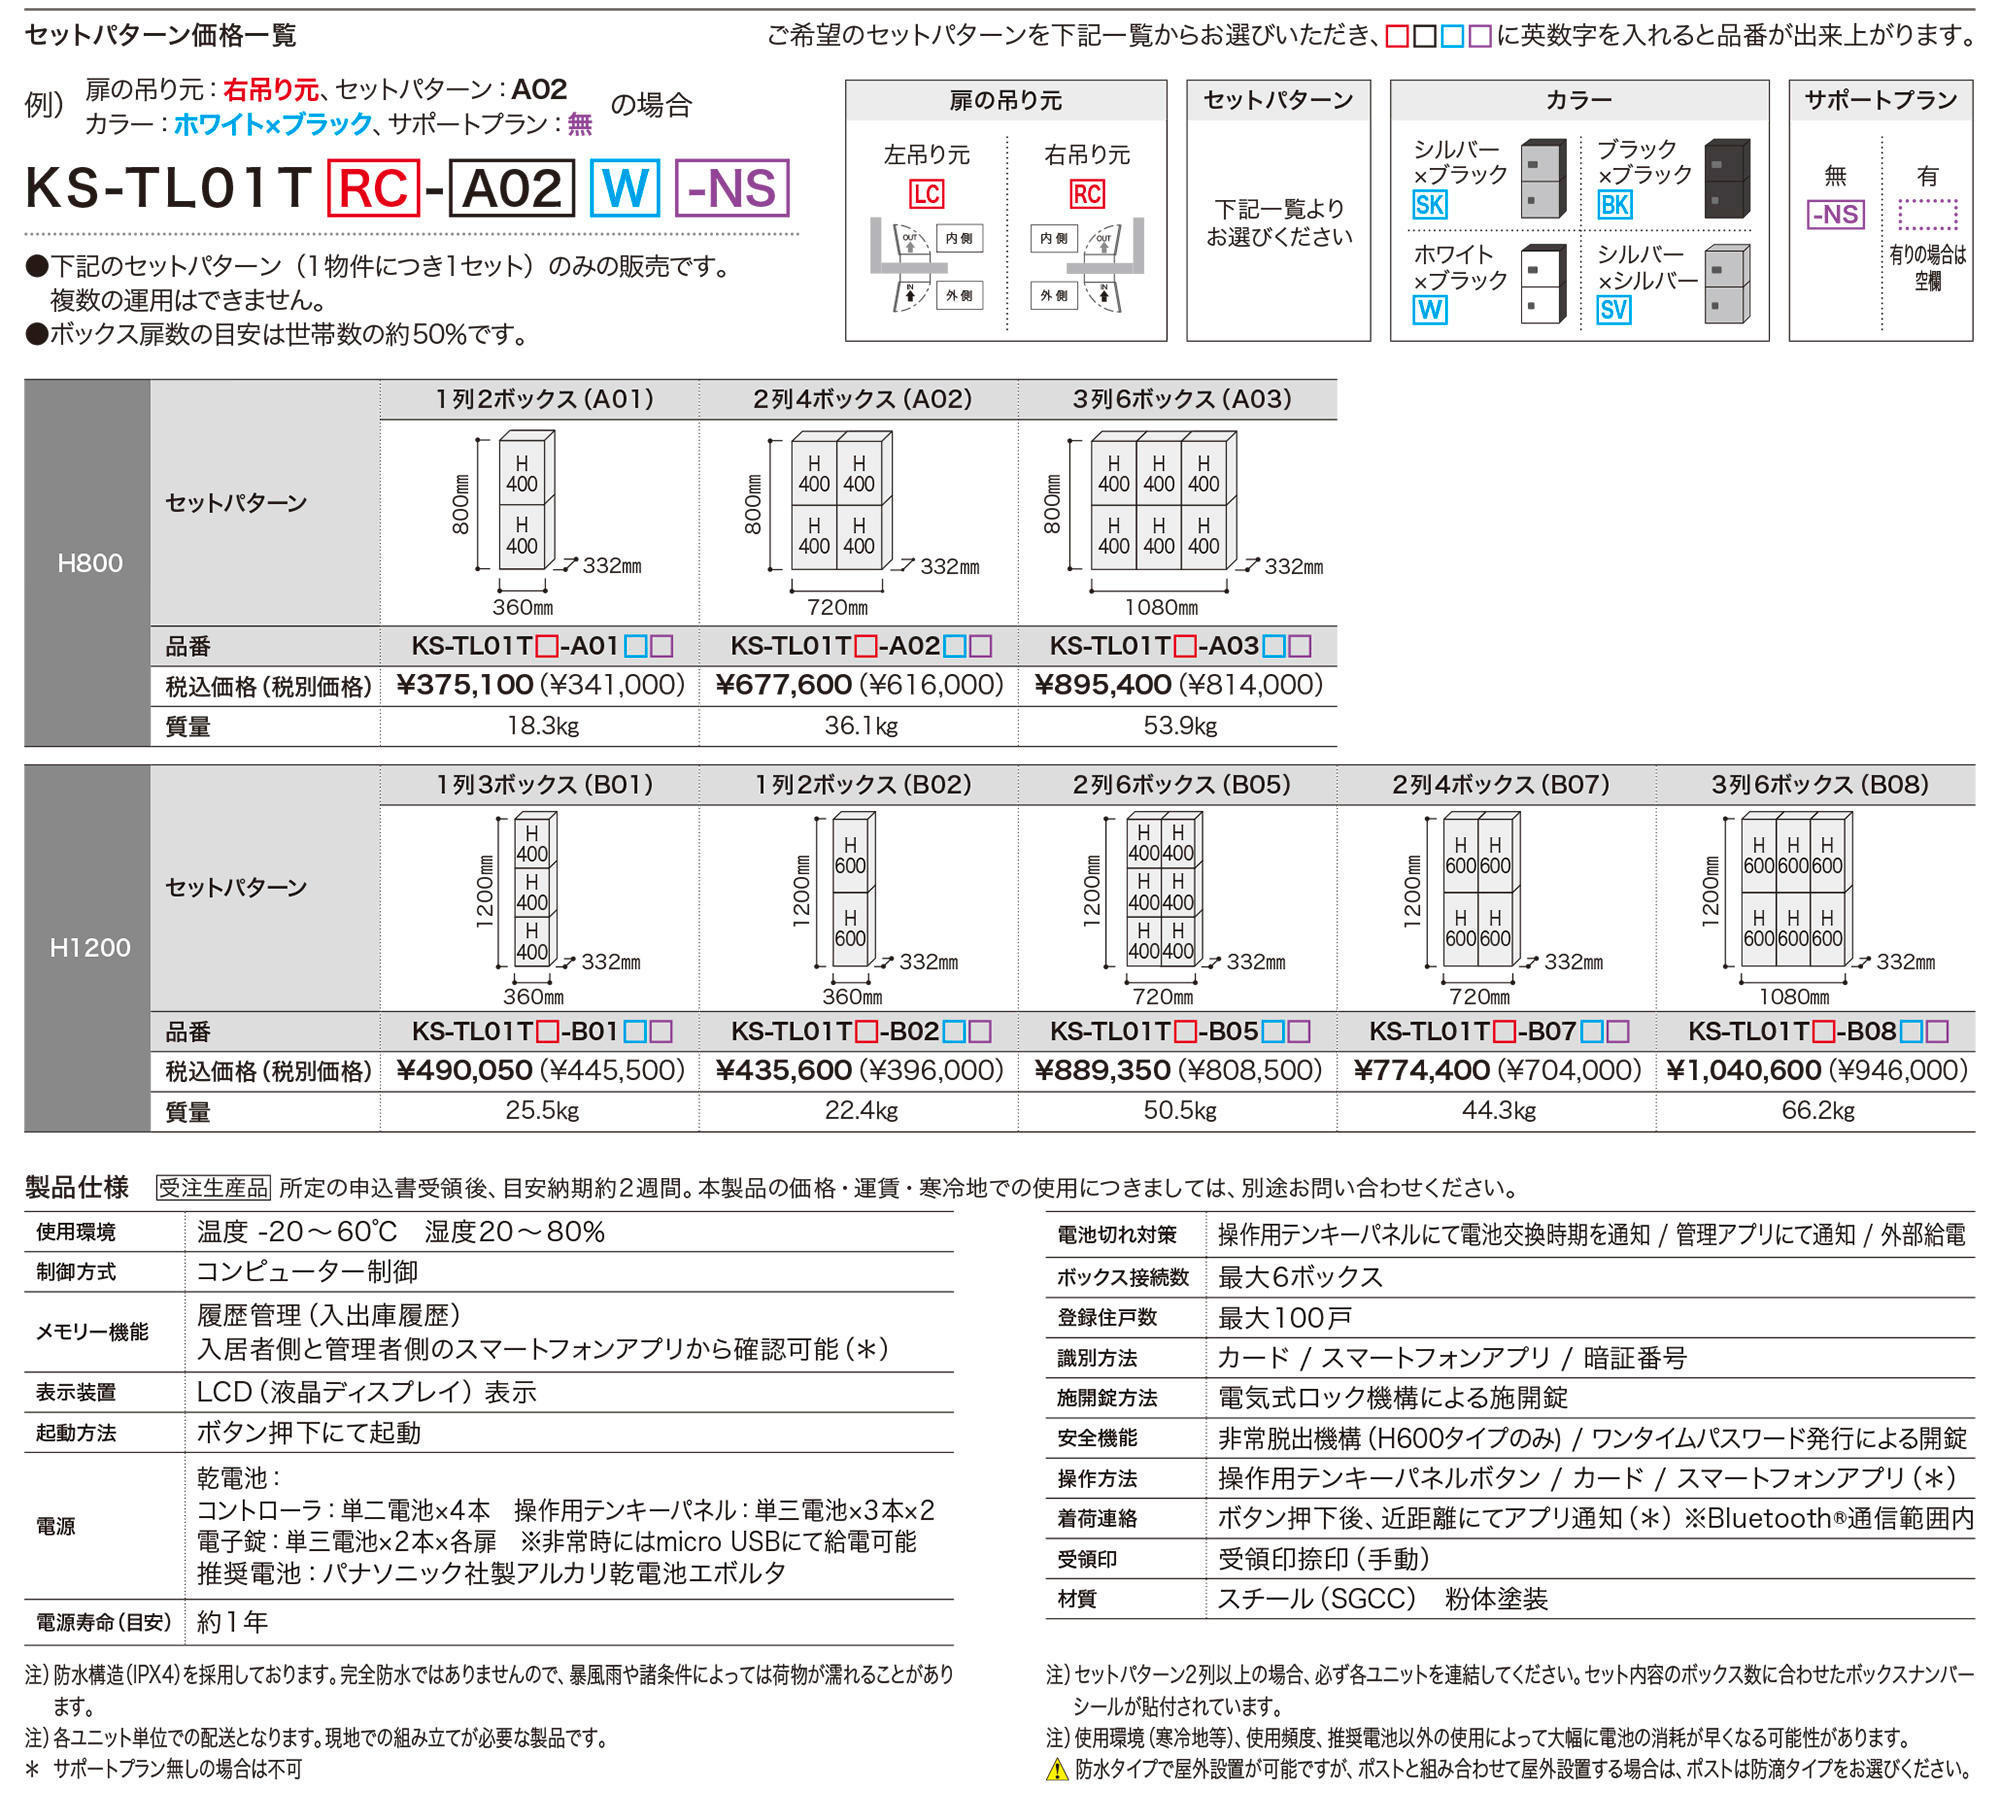
Task: Click the silver×black locker swatch image
Action: (x=1542, y=179)
